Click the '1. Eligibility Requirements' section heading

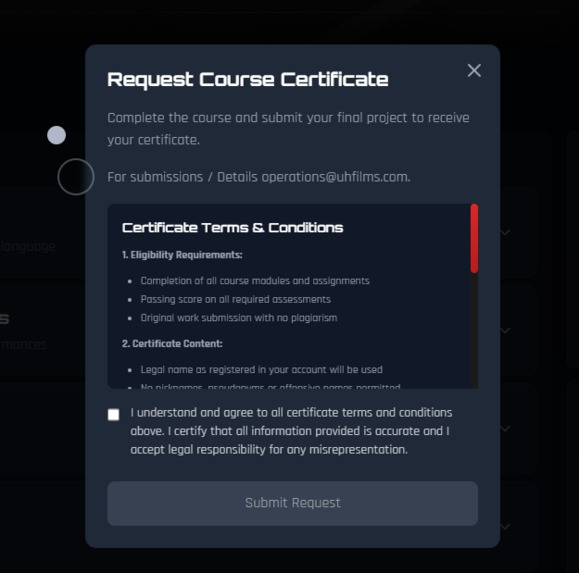click(x=182, y=255)
